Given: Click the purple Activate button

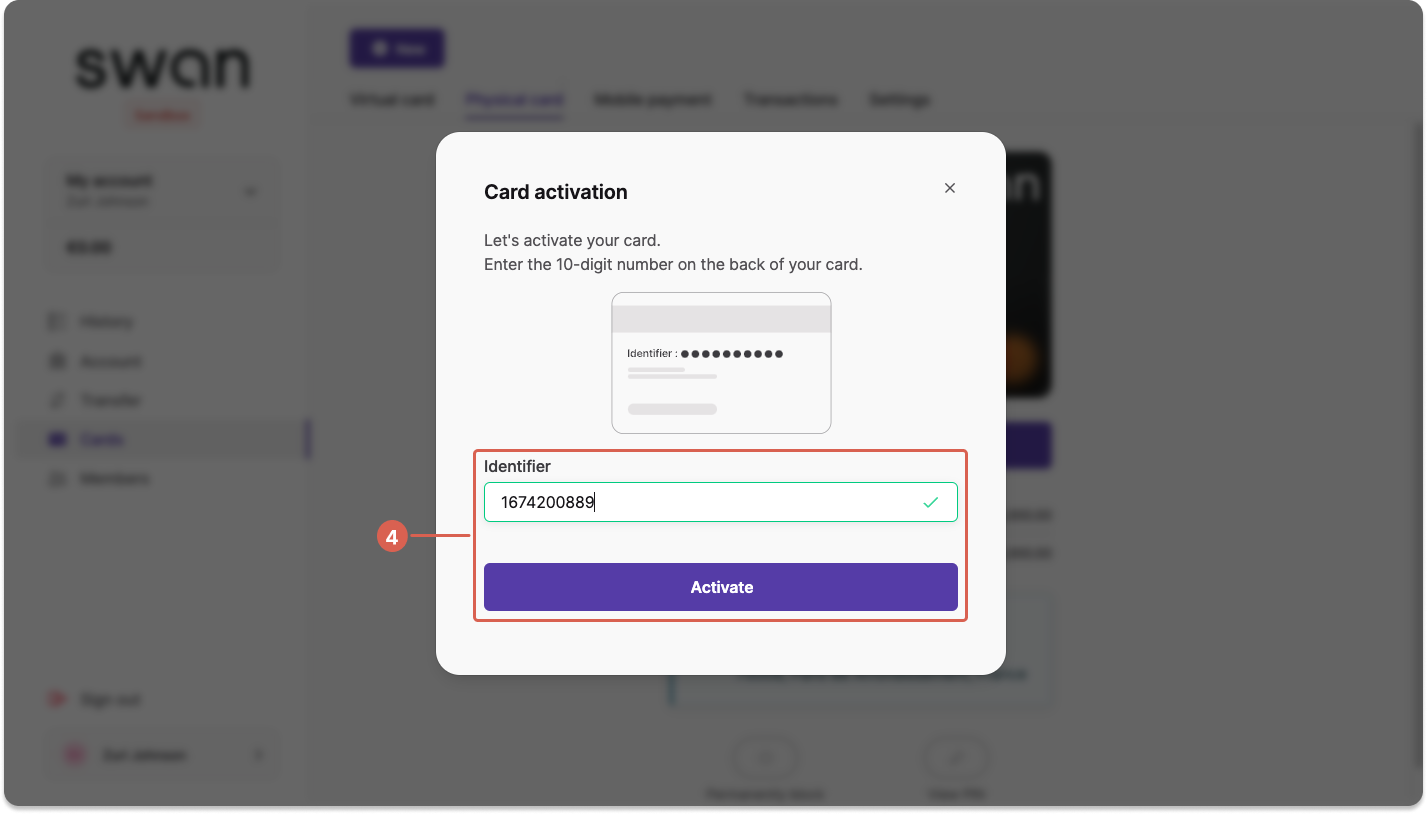Looking at the screenshot, I should point(721,587).
